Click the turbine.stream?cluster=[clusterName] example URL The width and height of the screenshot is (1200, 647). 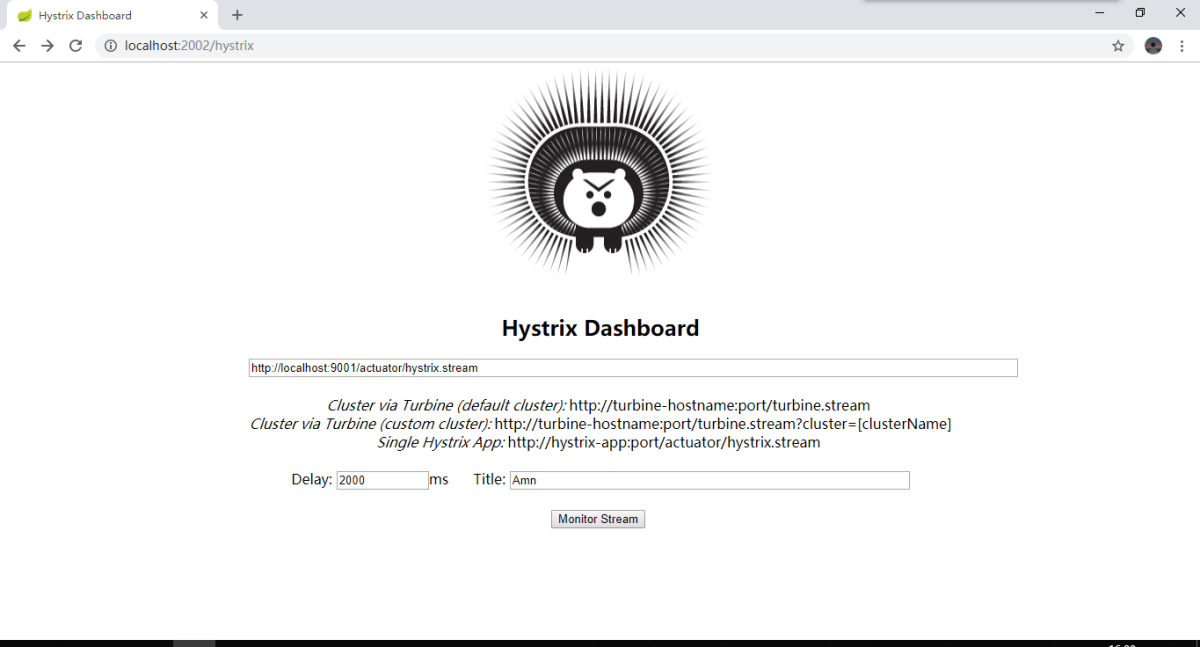pos(723,424)
